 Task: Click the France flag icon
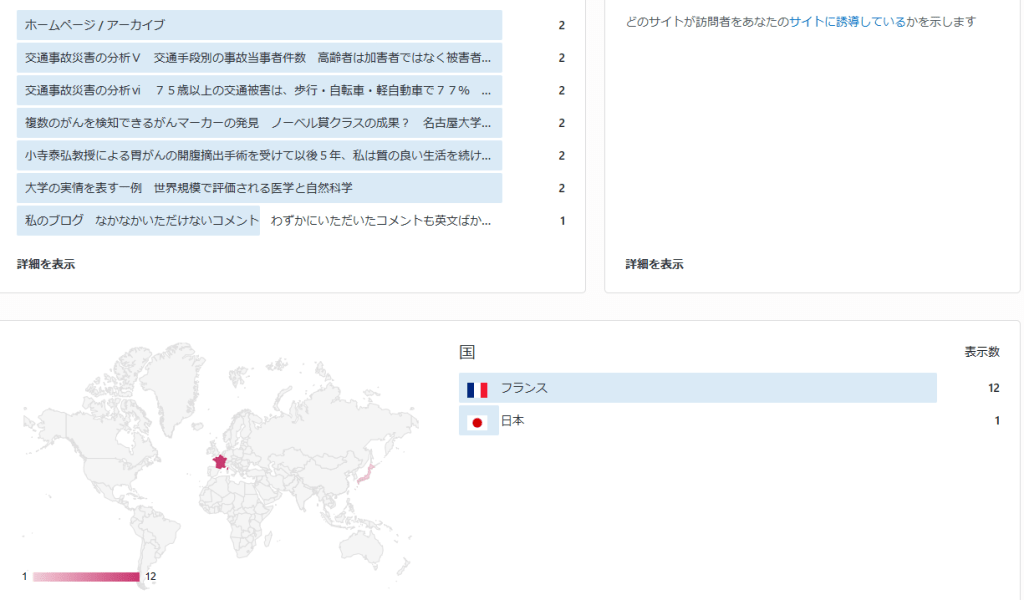pyautogui.click(x=477, y=389)
